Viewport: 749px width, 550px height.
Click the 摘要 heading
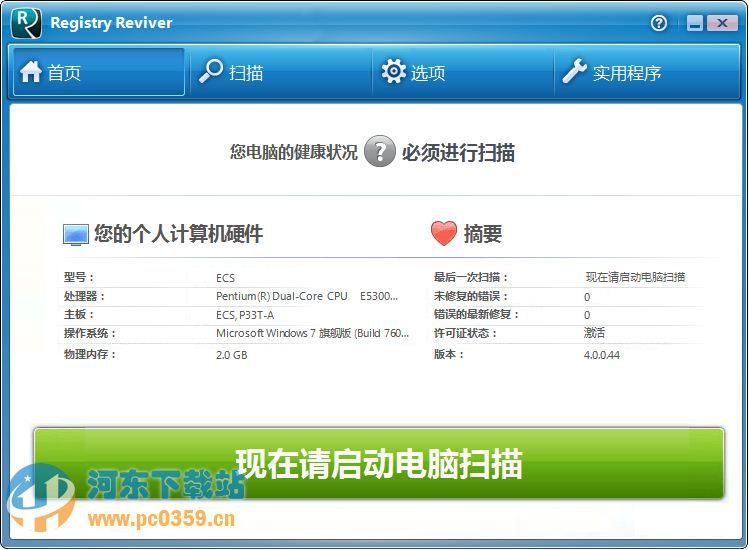[483, 234]
